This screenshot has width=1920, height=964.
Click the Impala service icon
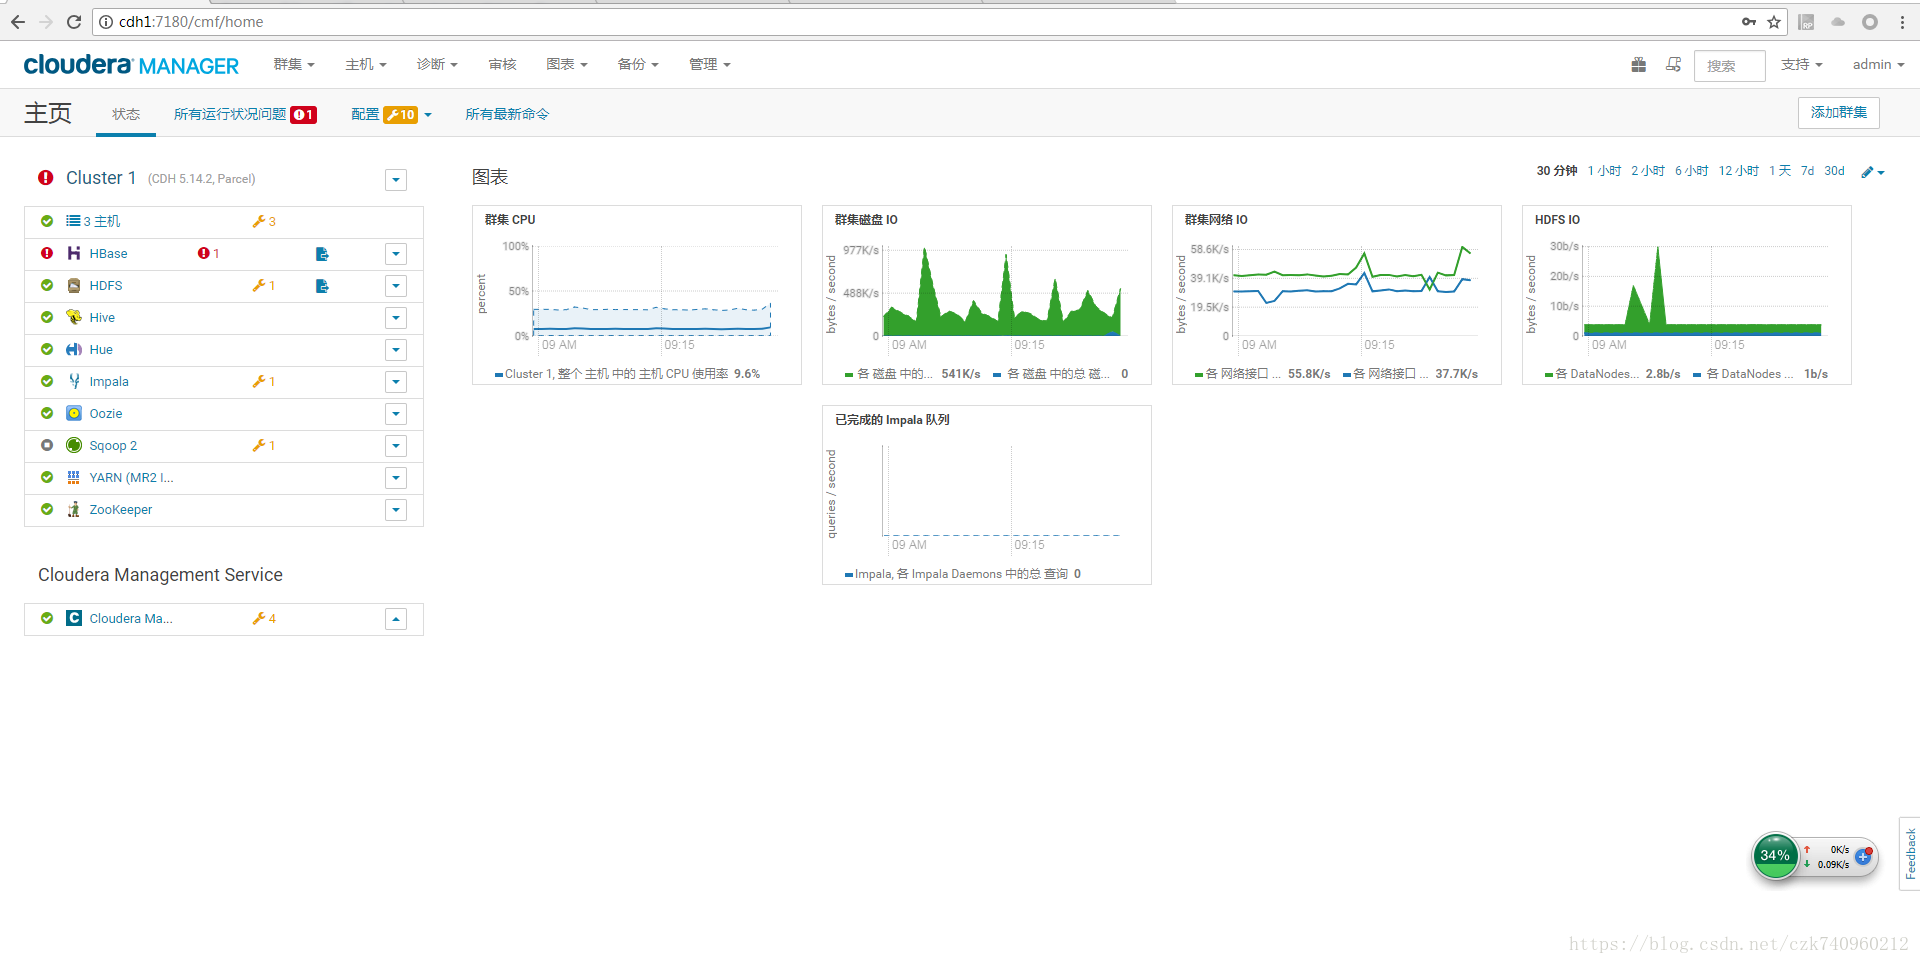click(74, 381)
